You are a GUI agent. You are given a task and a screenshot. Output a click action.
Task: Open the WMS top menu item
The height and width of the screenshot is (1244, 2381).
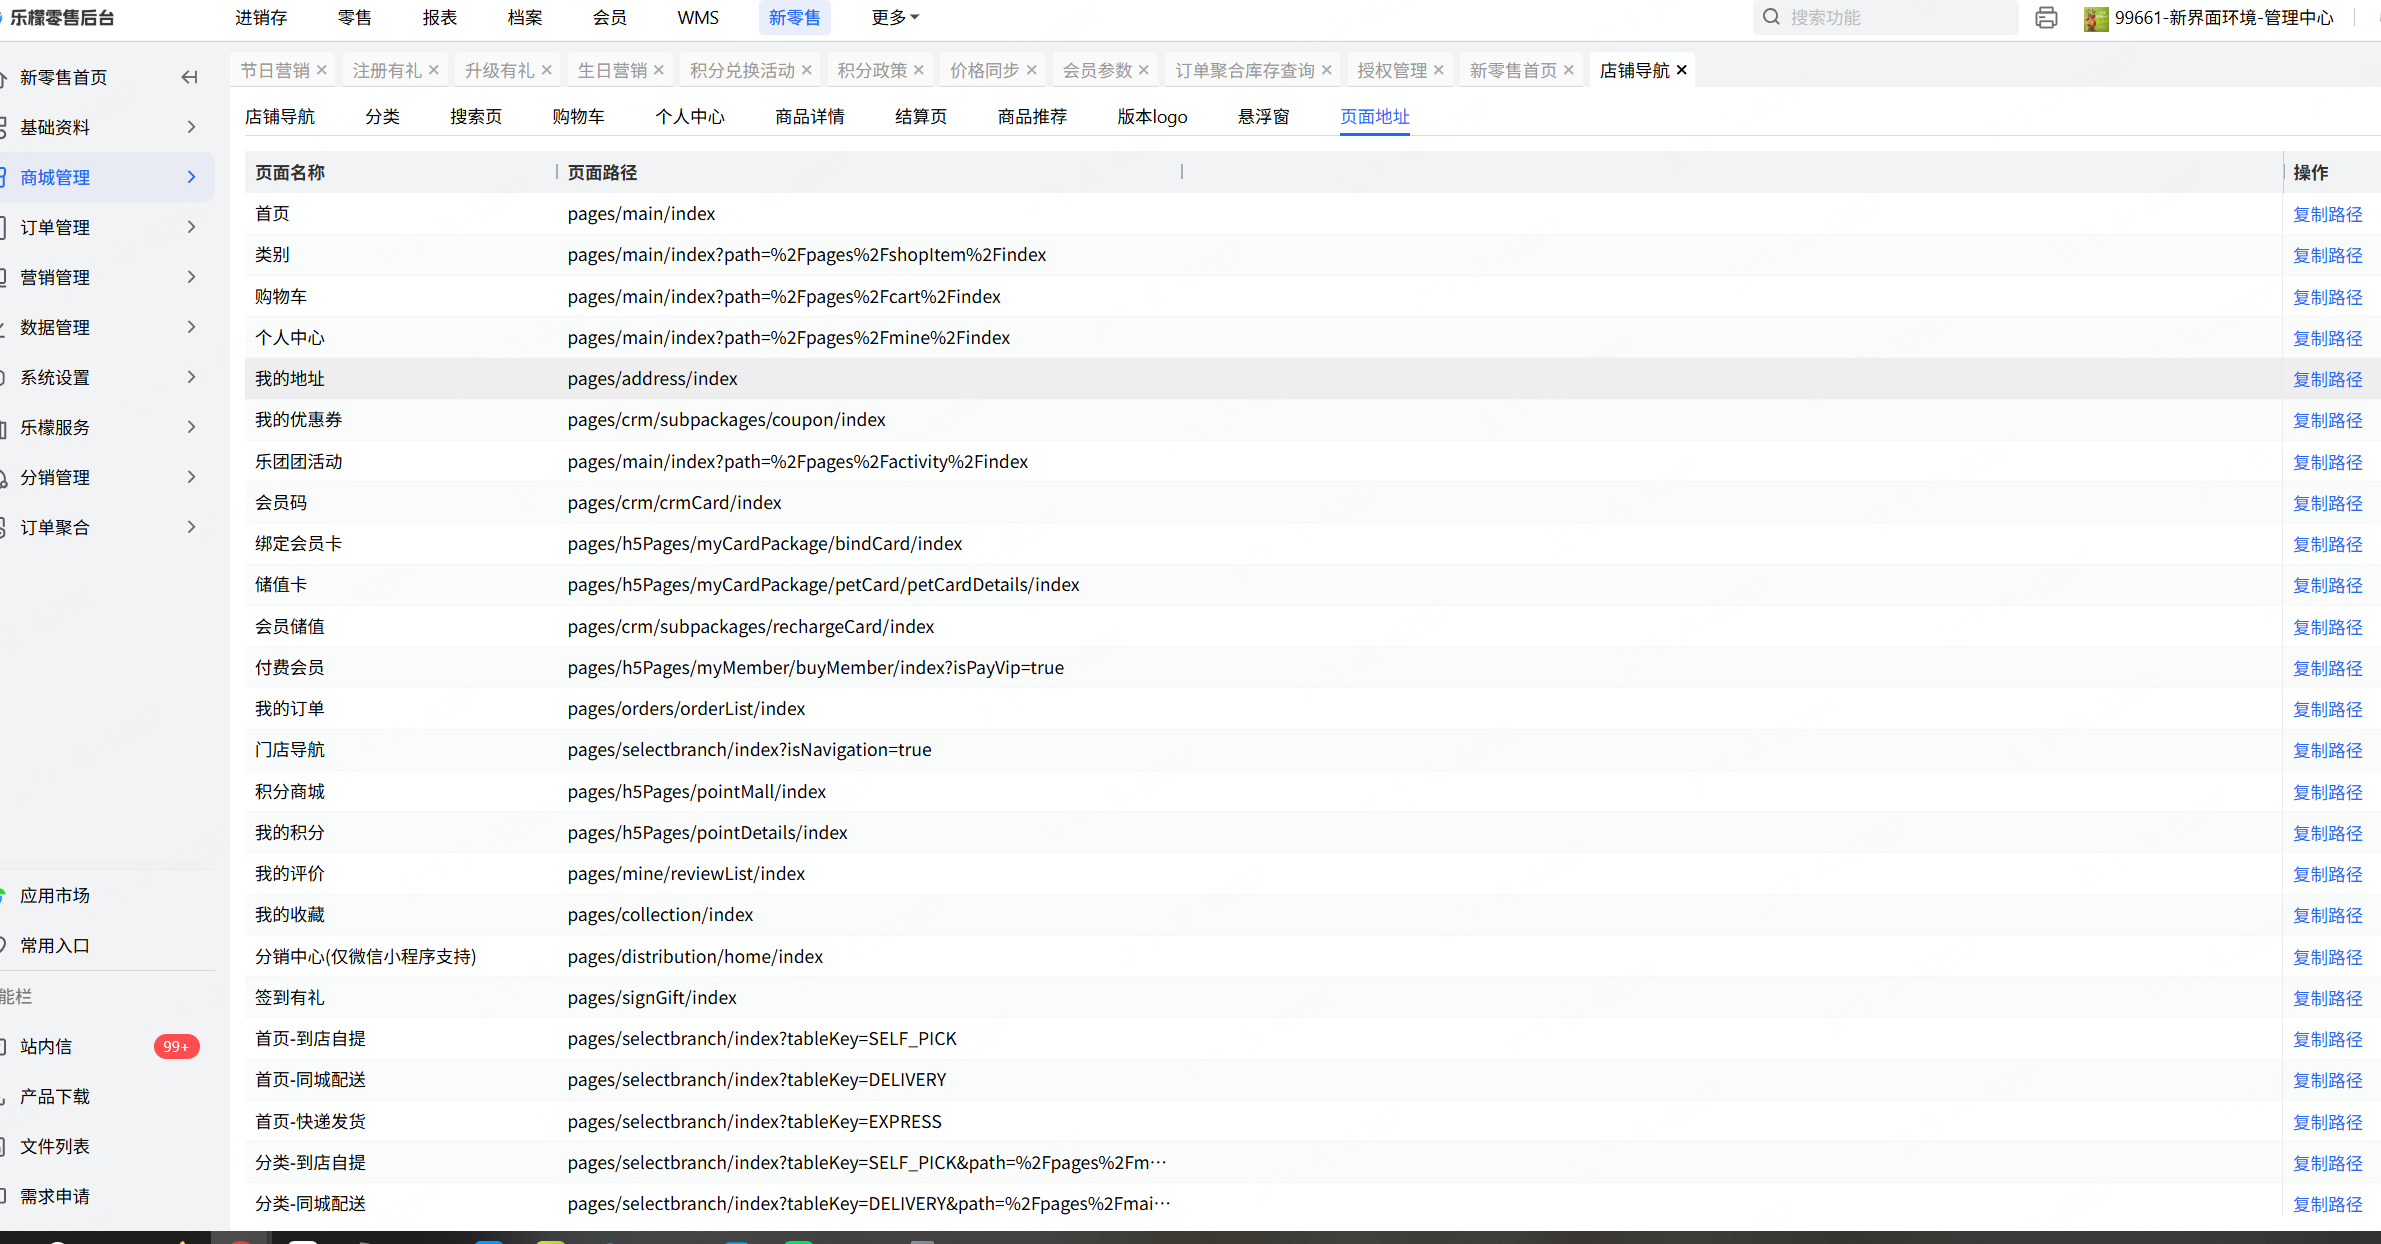pos(697,18)
